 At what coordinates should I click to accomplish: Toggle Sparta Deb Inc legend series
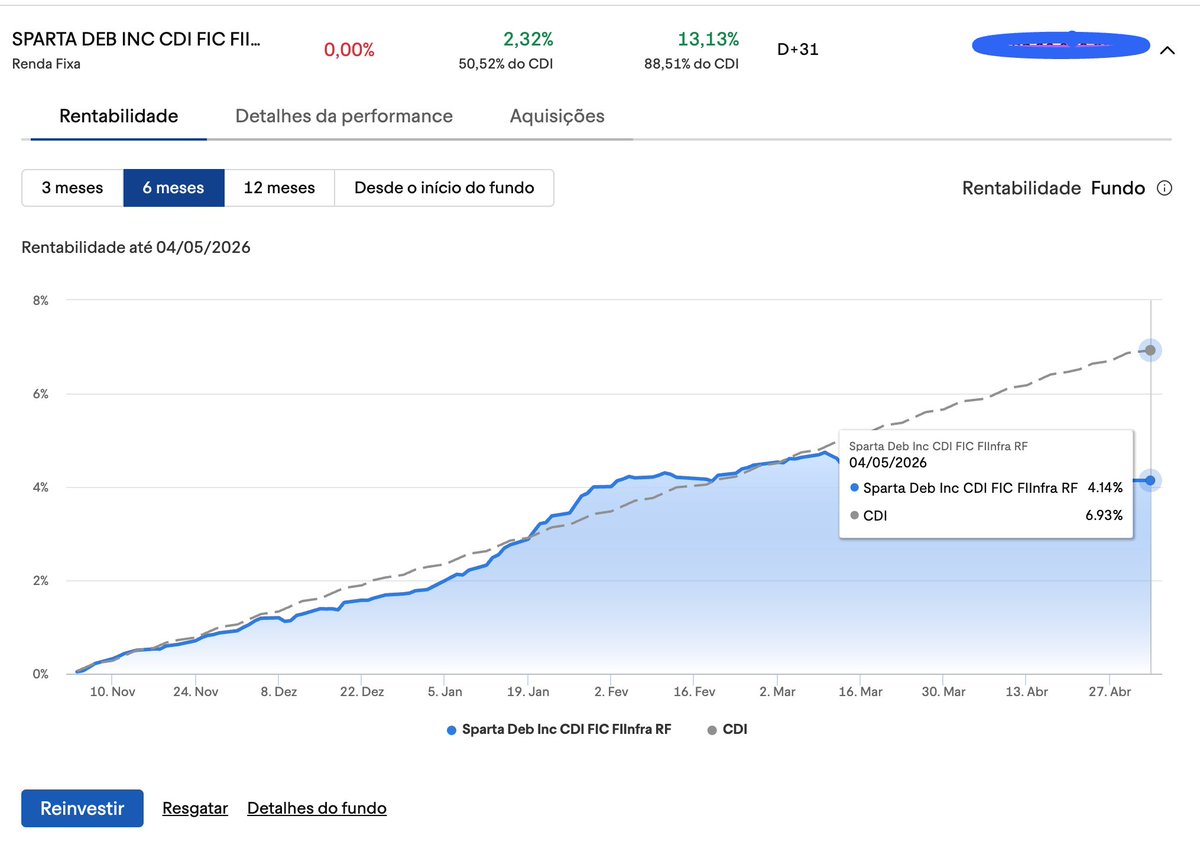(559, 730)
